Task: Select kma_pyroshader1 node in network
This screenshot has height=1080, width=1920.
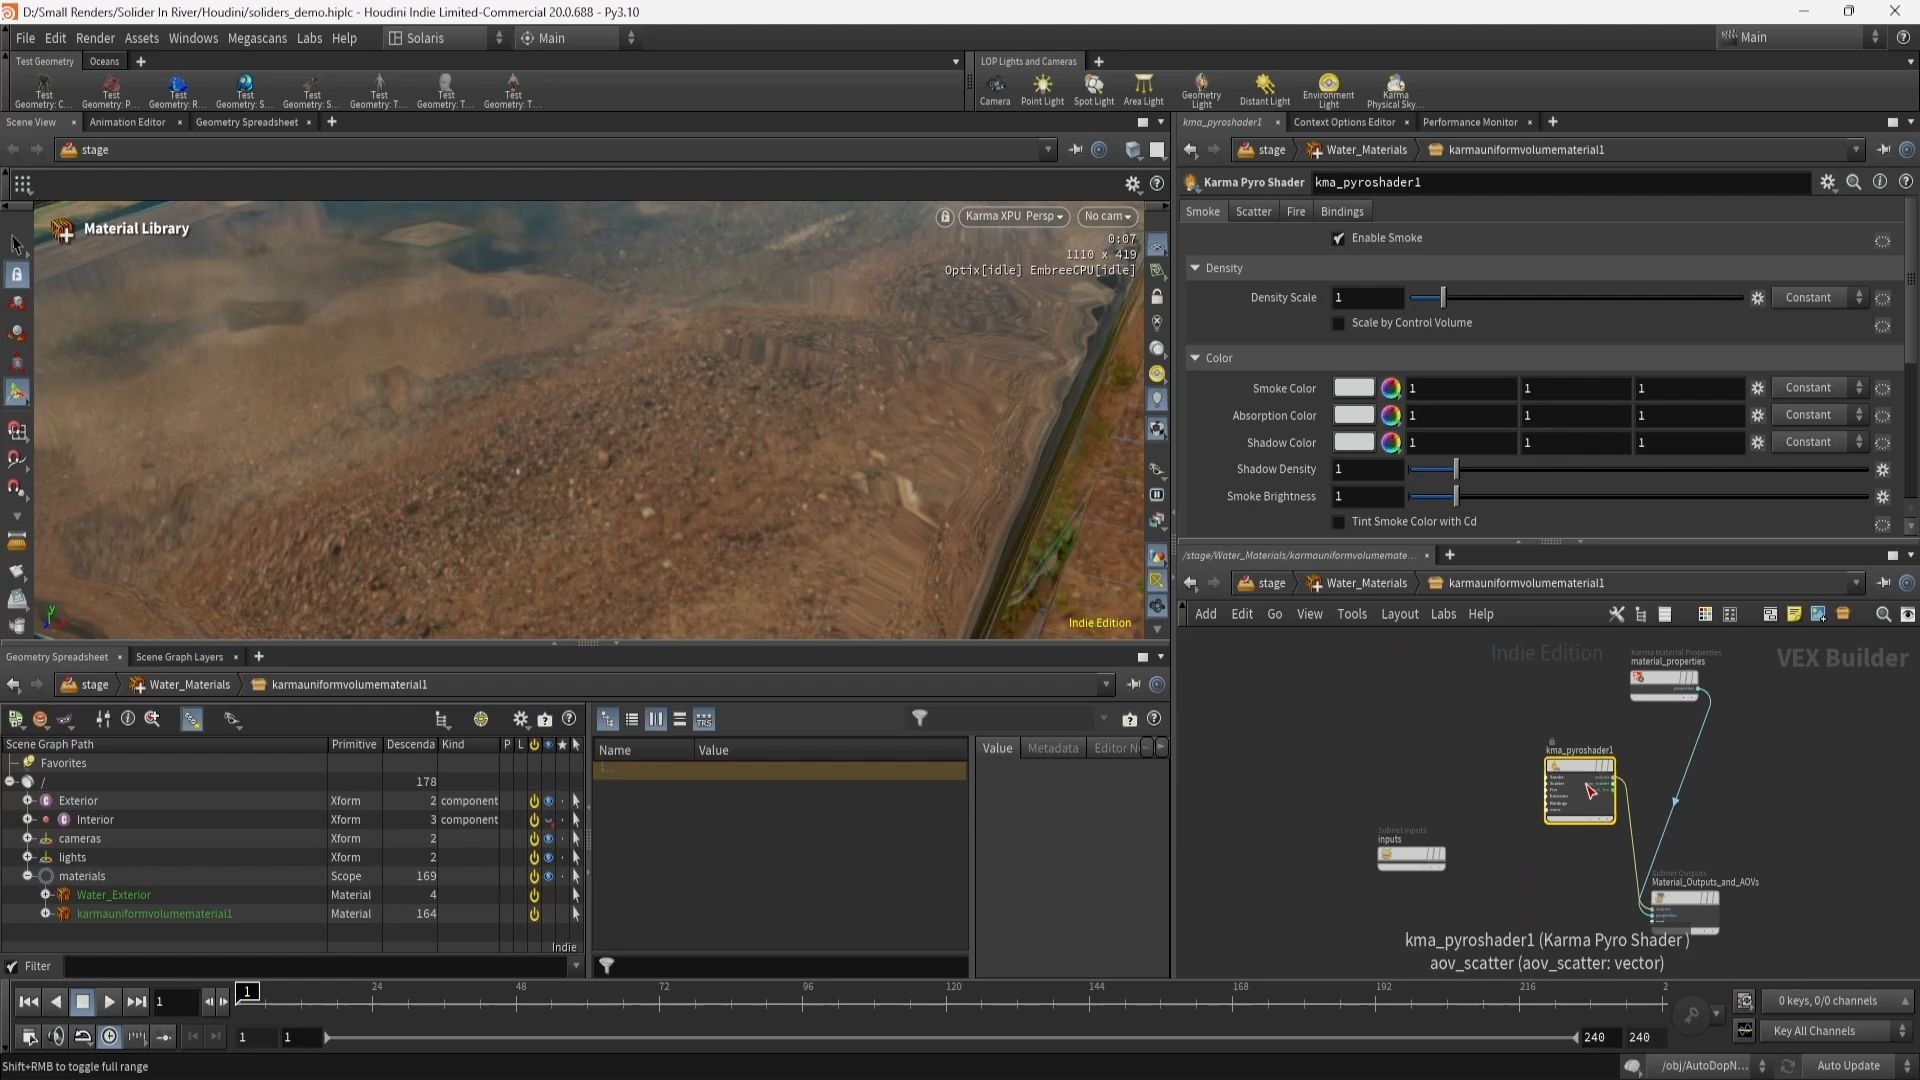Action: coord(1580,790)
